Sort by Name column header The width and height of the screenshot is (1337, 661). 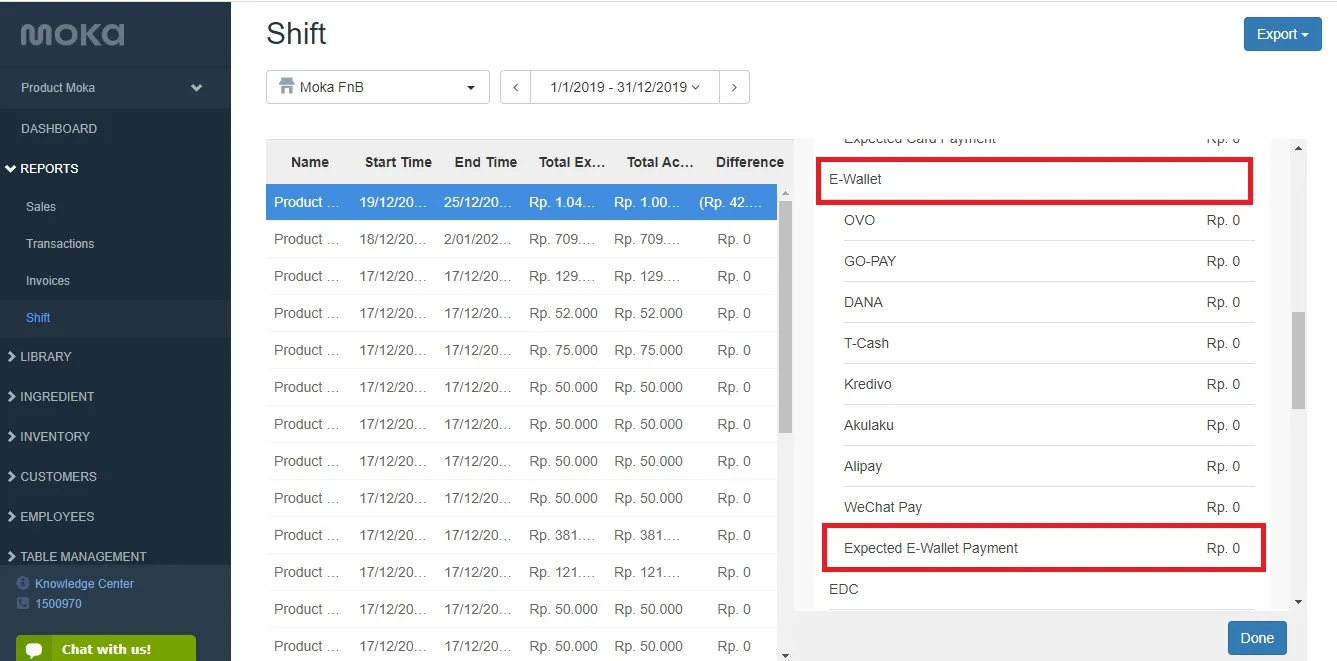310,162
